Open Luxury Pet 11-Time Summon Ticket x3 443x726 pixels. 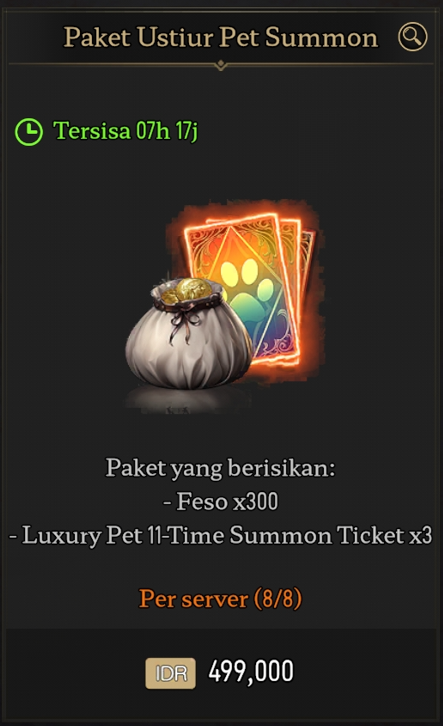(221, 536)
